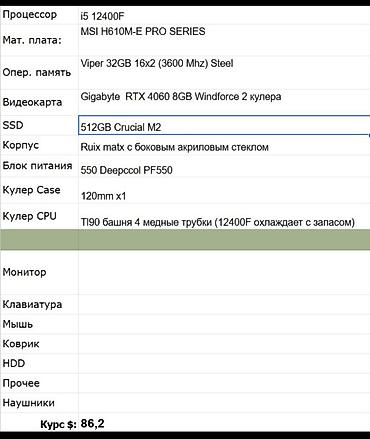This screenshot has height=439, width=370.
Task: Click the 'Gigabyte RTX 4060 8GB Windforce' cell
Action: [224, 102]
